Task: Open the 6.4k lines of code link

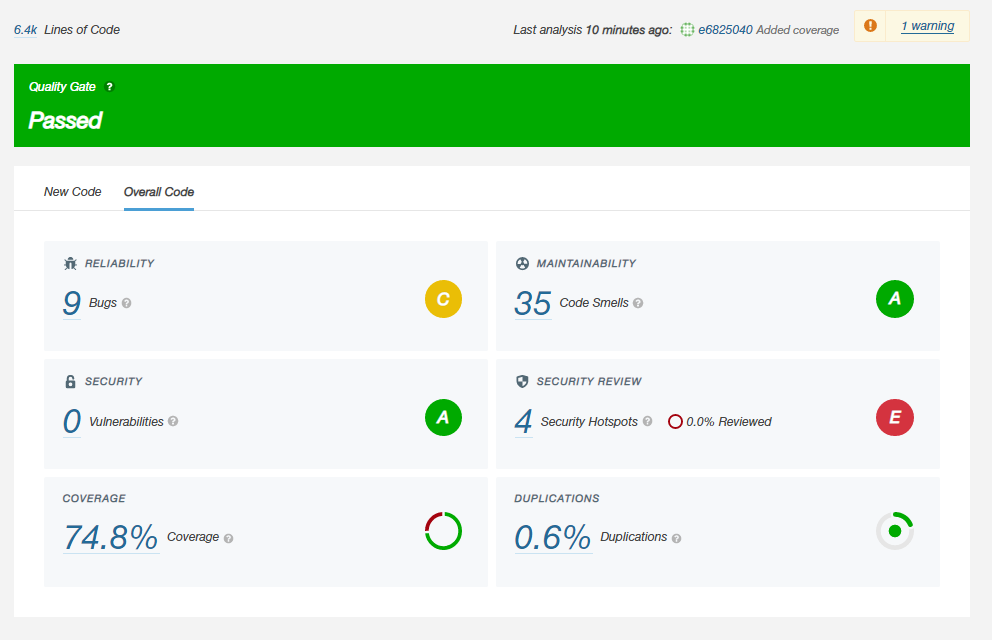Action: coord(25,30)
